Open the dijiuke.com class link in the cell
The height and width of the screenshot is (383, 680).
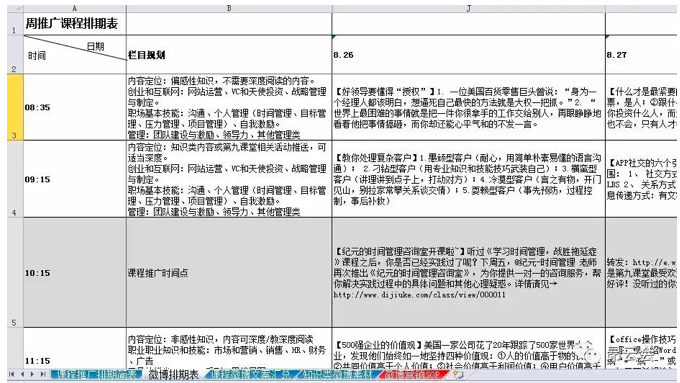pyautogui.click(x=419, y=295)
